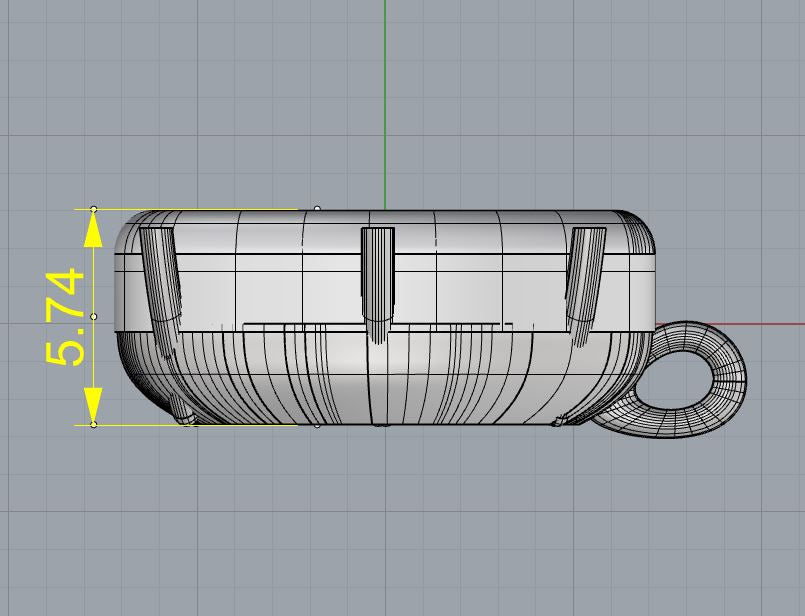Select the upper yellow extension line
Screen dimensions: 805x616
[x=200, y=210]
